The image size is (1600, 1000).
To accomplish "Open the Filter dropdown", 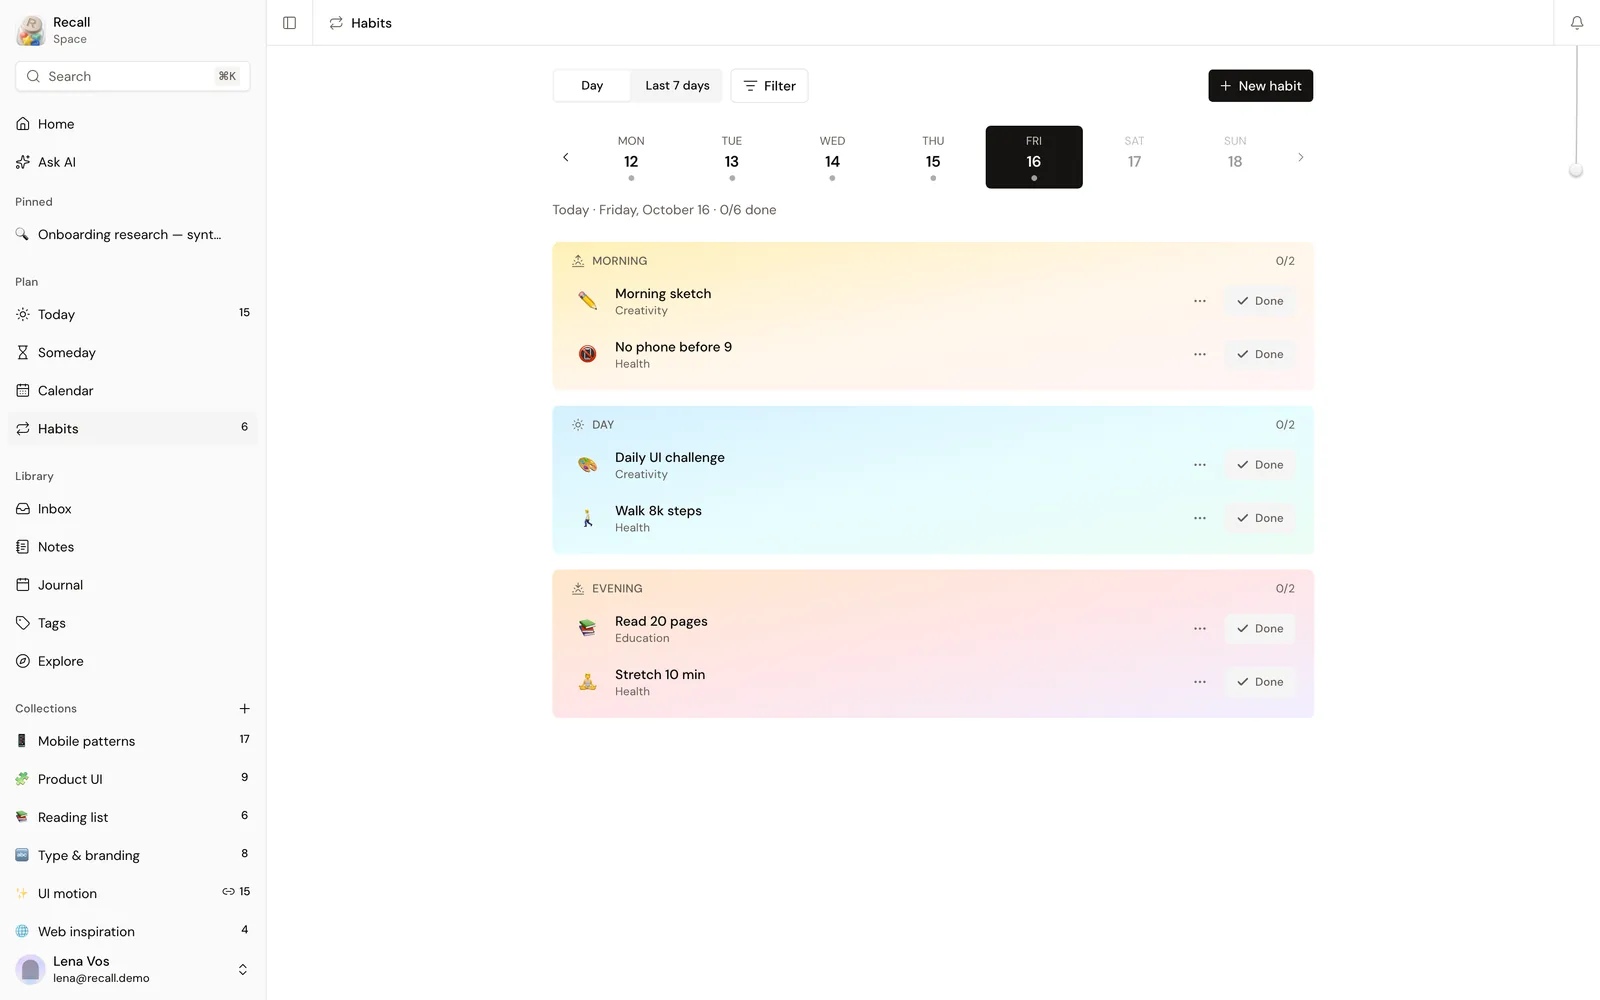I will [x=769, y=86].
